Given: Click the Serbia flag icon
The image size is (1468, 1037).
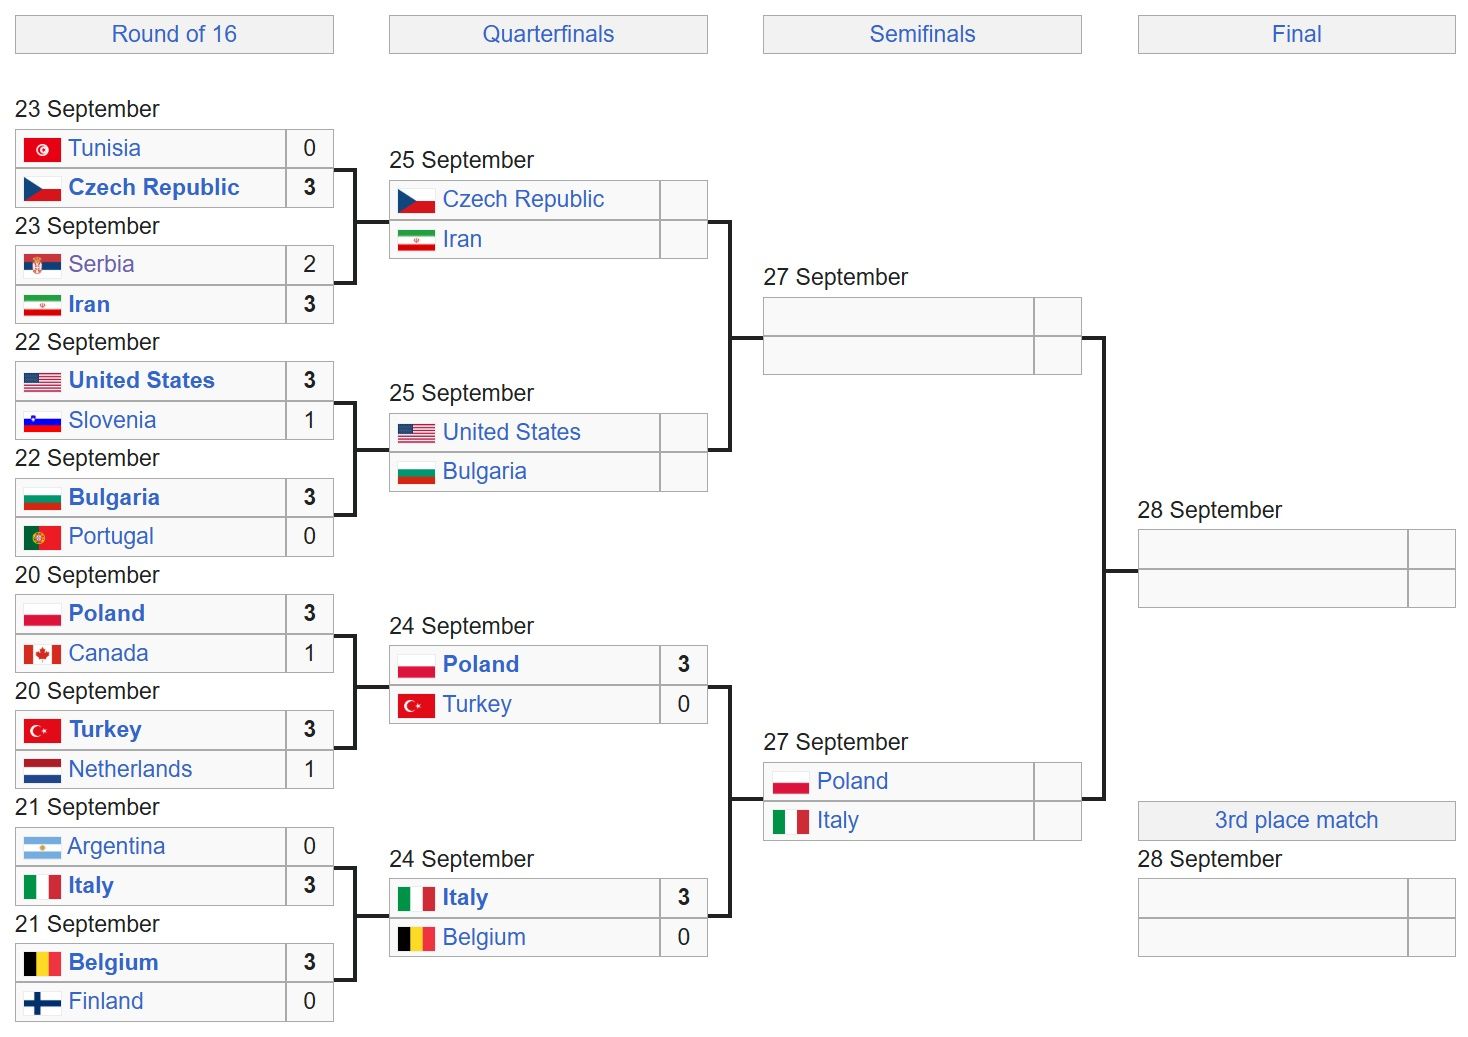Looking at the screenshot, I should coord(42,265).
